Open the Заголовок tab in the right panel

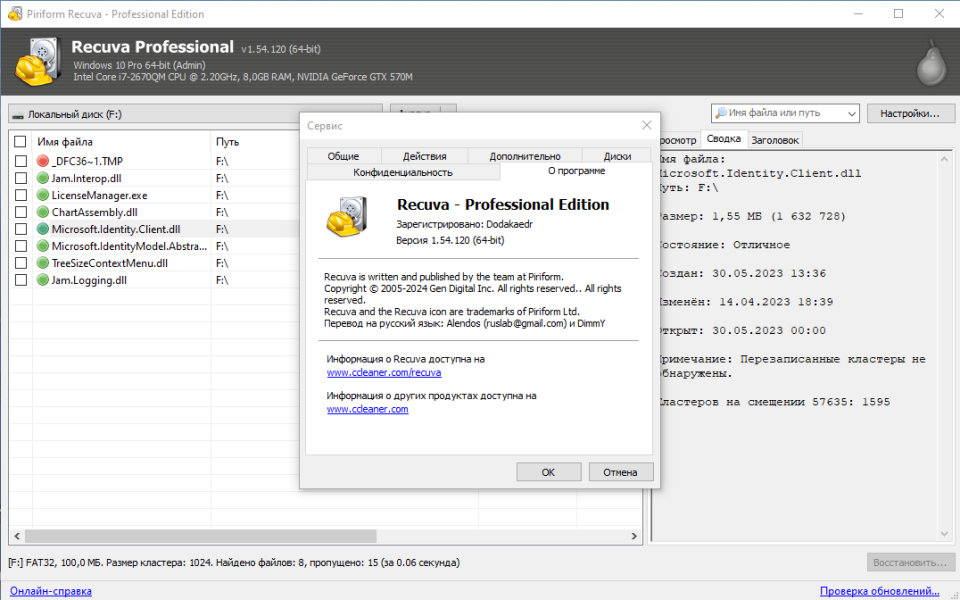[x=774, y=140]
